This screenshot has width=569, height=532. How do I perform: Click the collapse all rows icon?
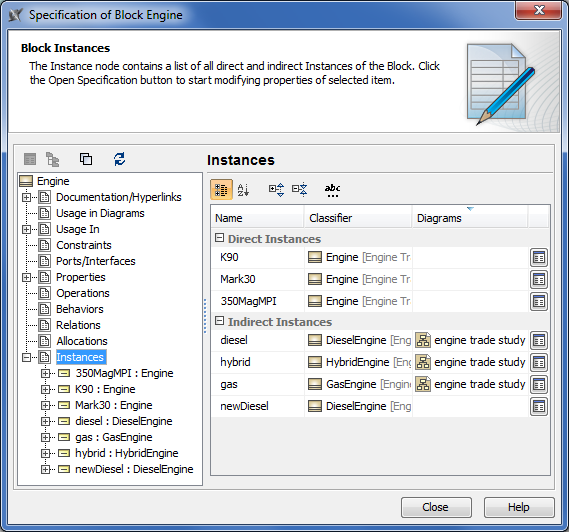click(300, 189)
